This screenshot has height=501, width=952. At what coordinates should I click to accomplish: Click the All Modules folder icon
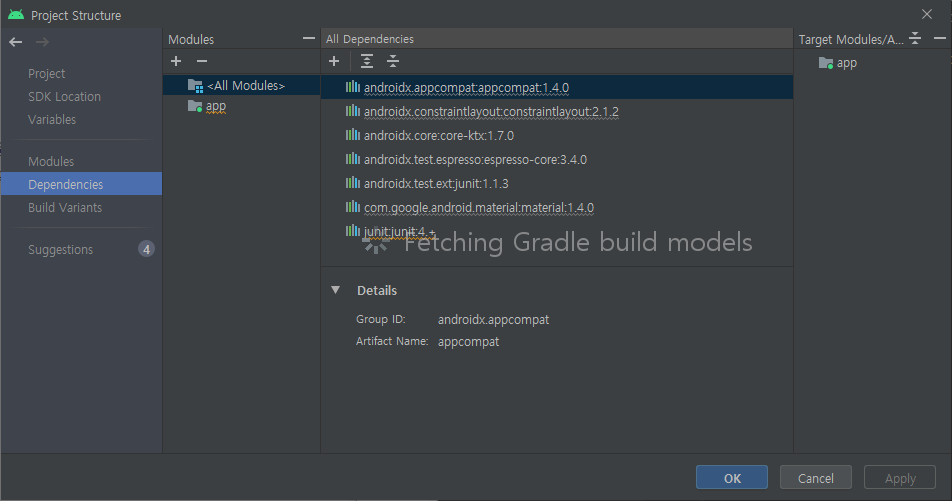coord(195,86)
